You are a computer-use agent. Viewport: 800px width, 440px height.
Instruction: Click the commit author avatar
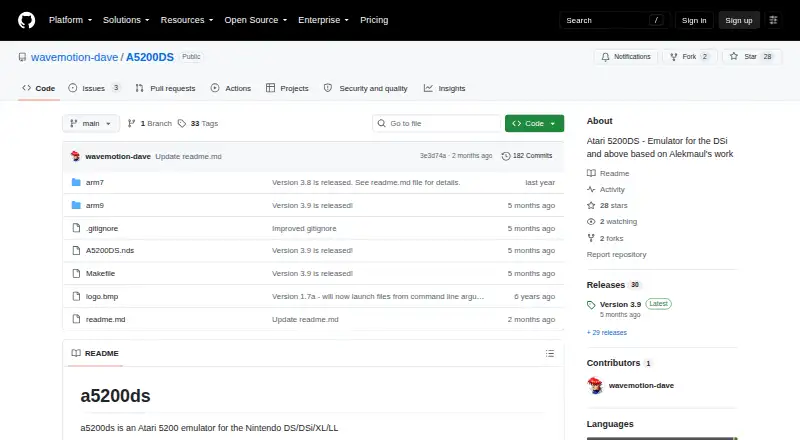pos(76,156)
